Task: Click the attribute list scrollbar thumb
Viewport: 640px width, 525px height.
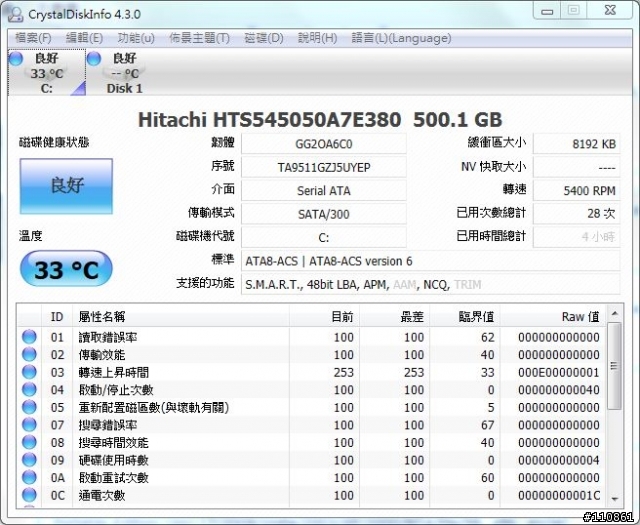Action: (x=614, y=365)
